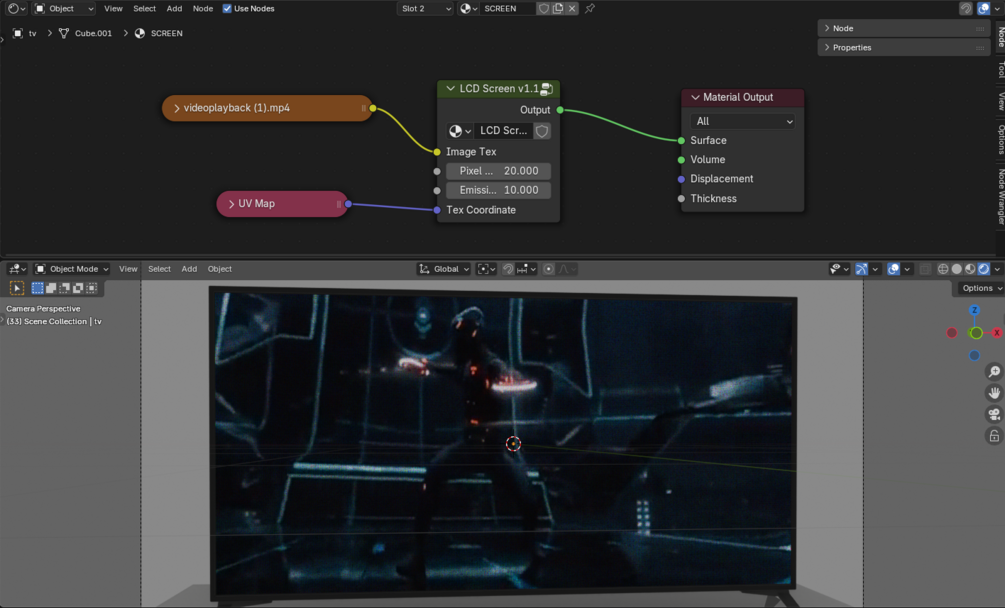Click the Surface input socket
The image size is (1005, 608).
(x=681, y=140)
